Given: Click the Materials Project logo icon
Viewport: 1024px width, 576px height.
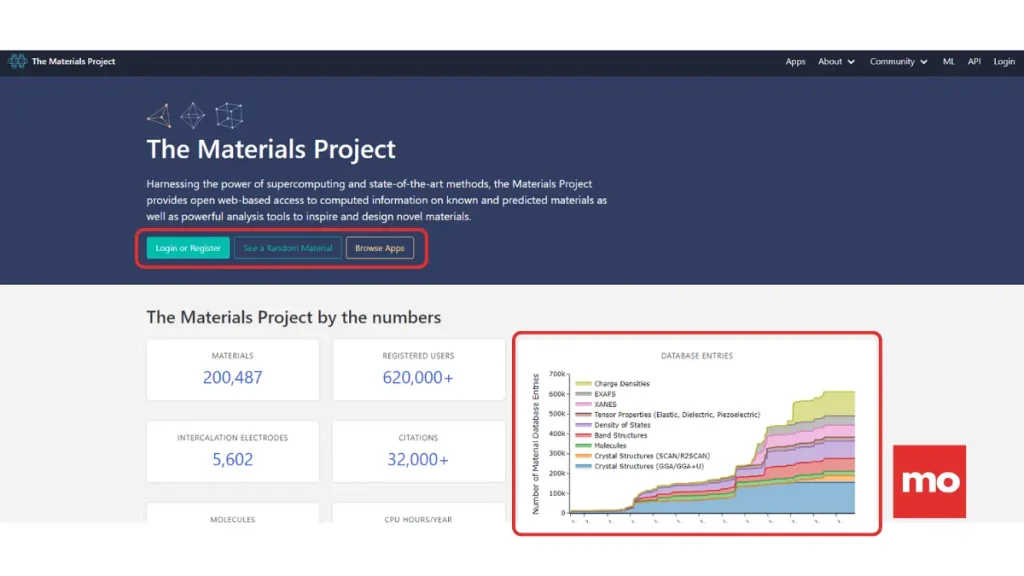Looking at the screenshot, I should click(18, 62).
